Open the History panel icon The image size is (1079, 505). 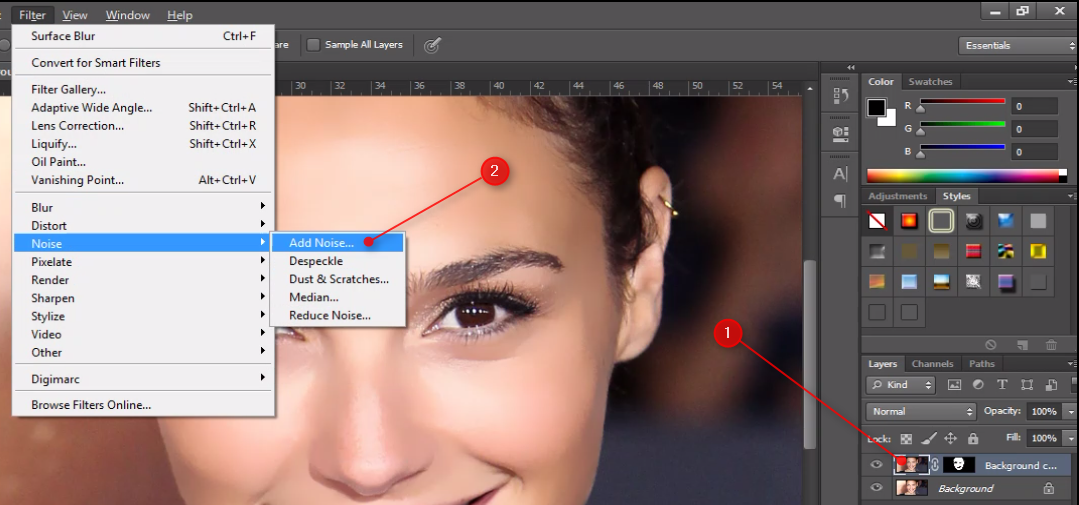(840, 96)
